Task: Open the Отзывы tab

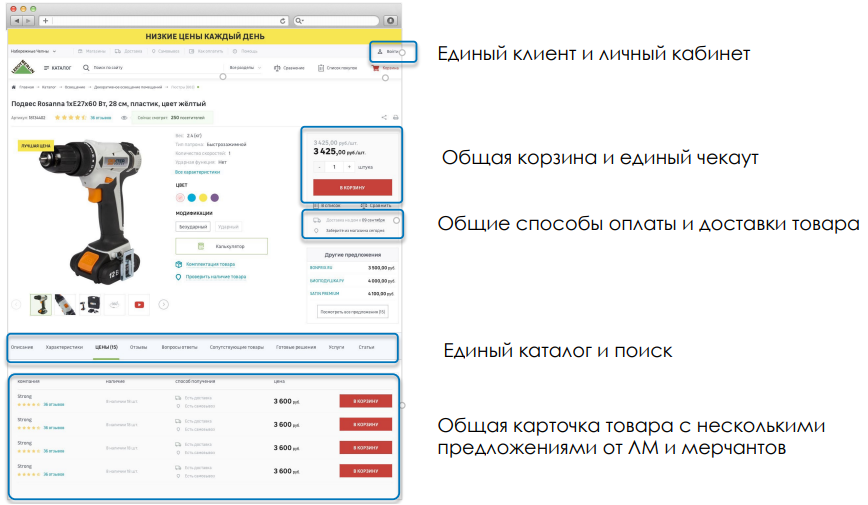Action: pos(138,347)
